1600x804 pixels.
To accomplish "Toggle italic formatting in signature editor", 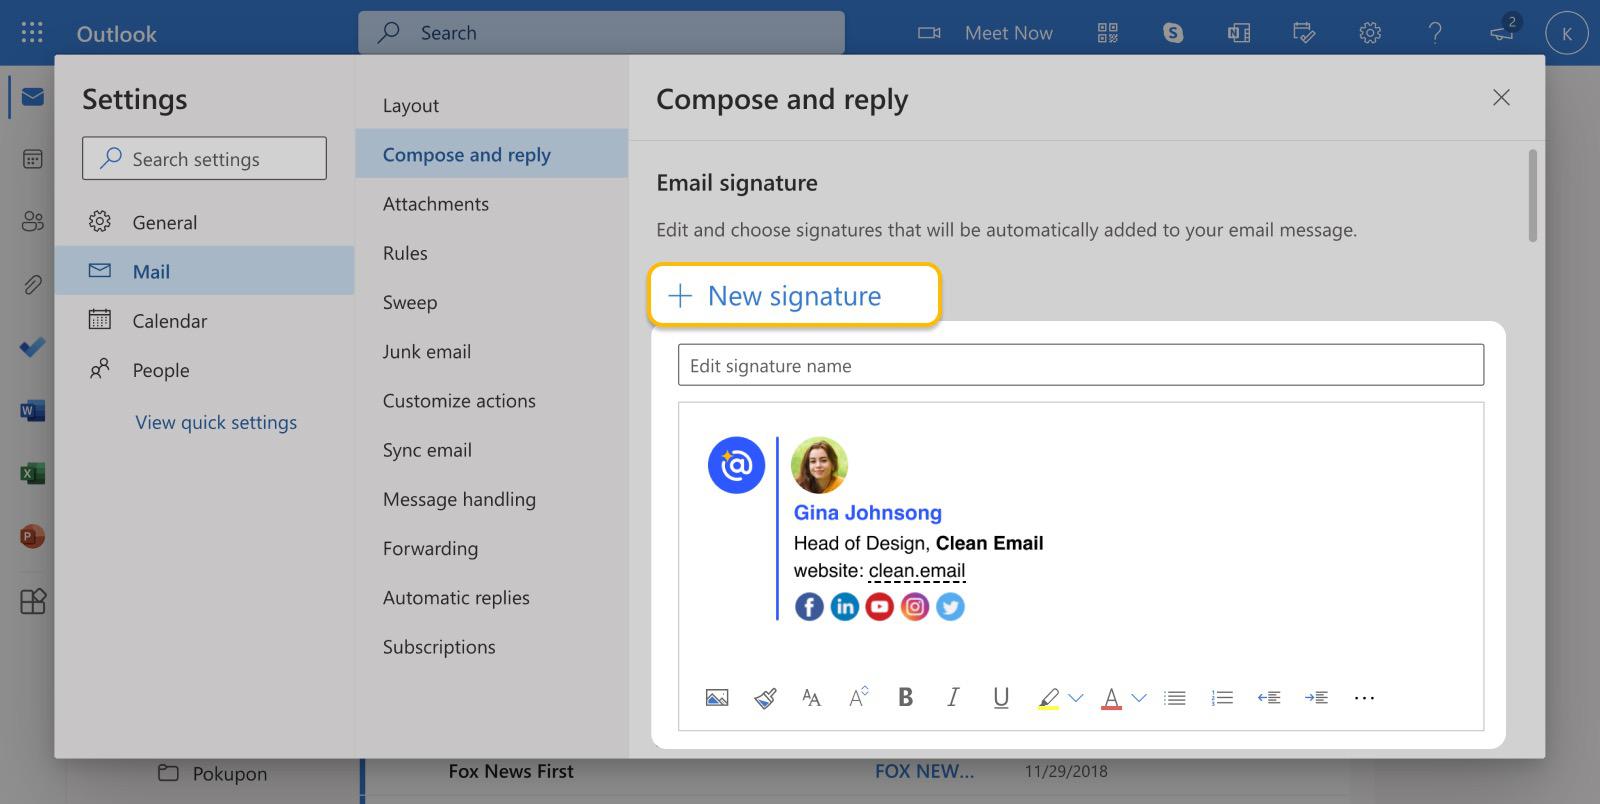I will click(x=953, y=697).
